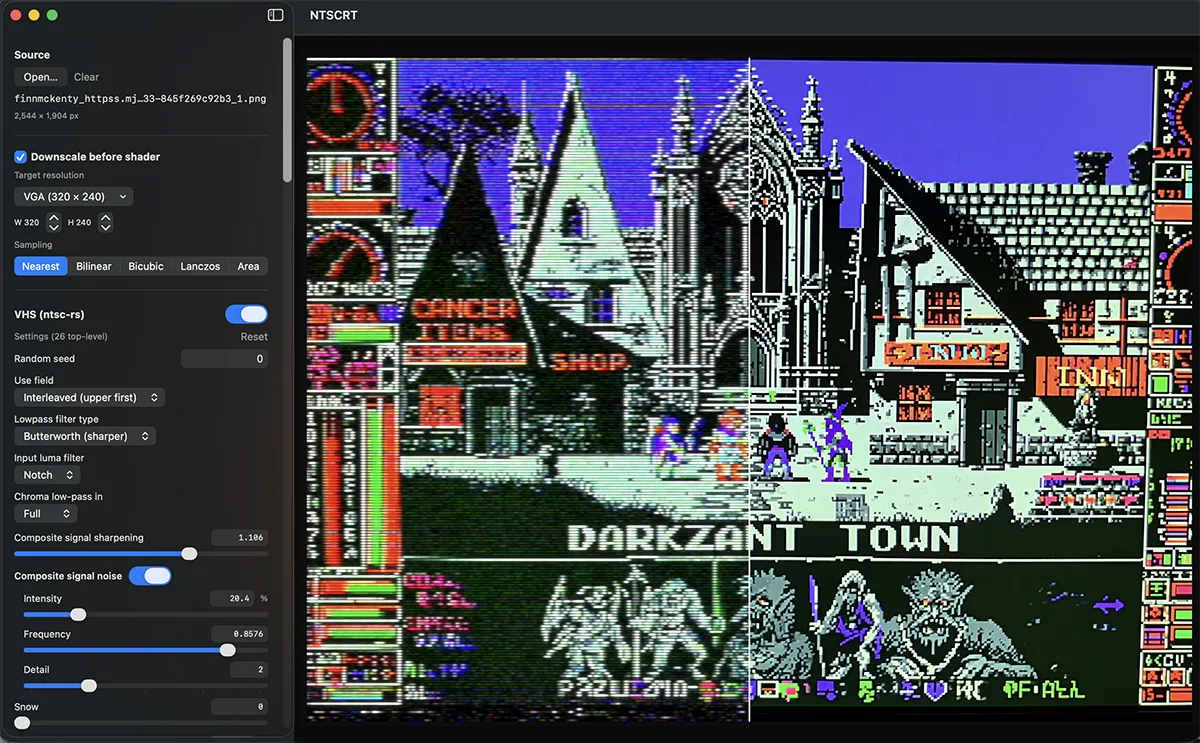Click the Frequency value 0.8576 field

click(x=239, y=634)
